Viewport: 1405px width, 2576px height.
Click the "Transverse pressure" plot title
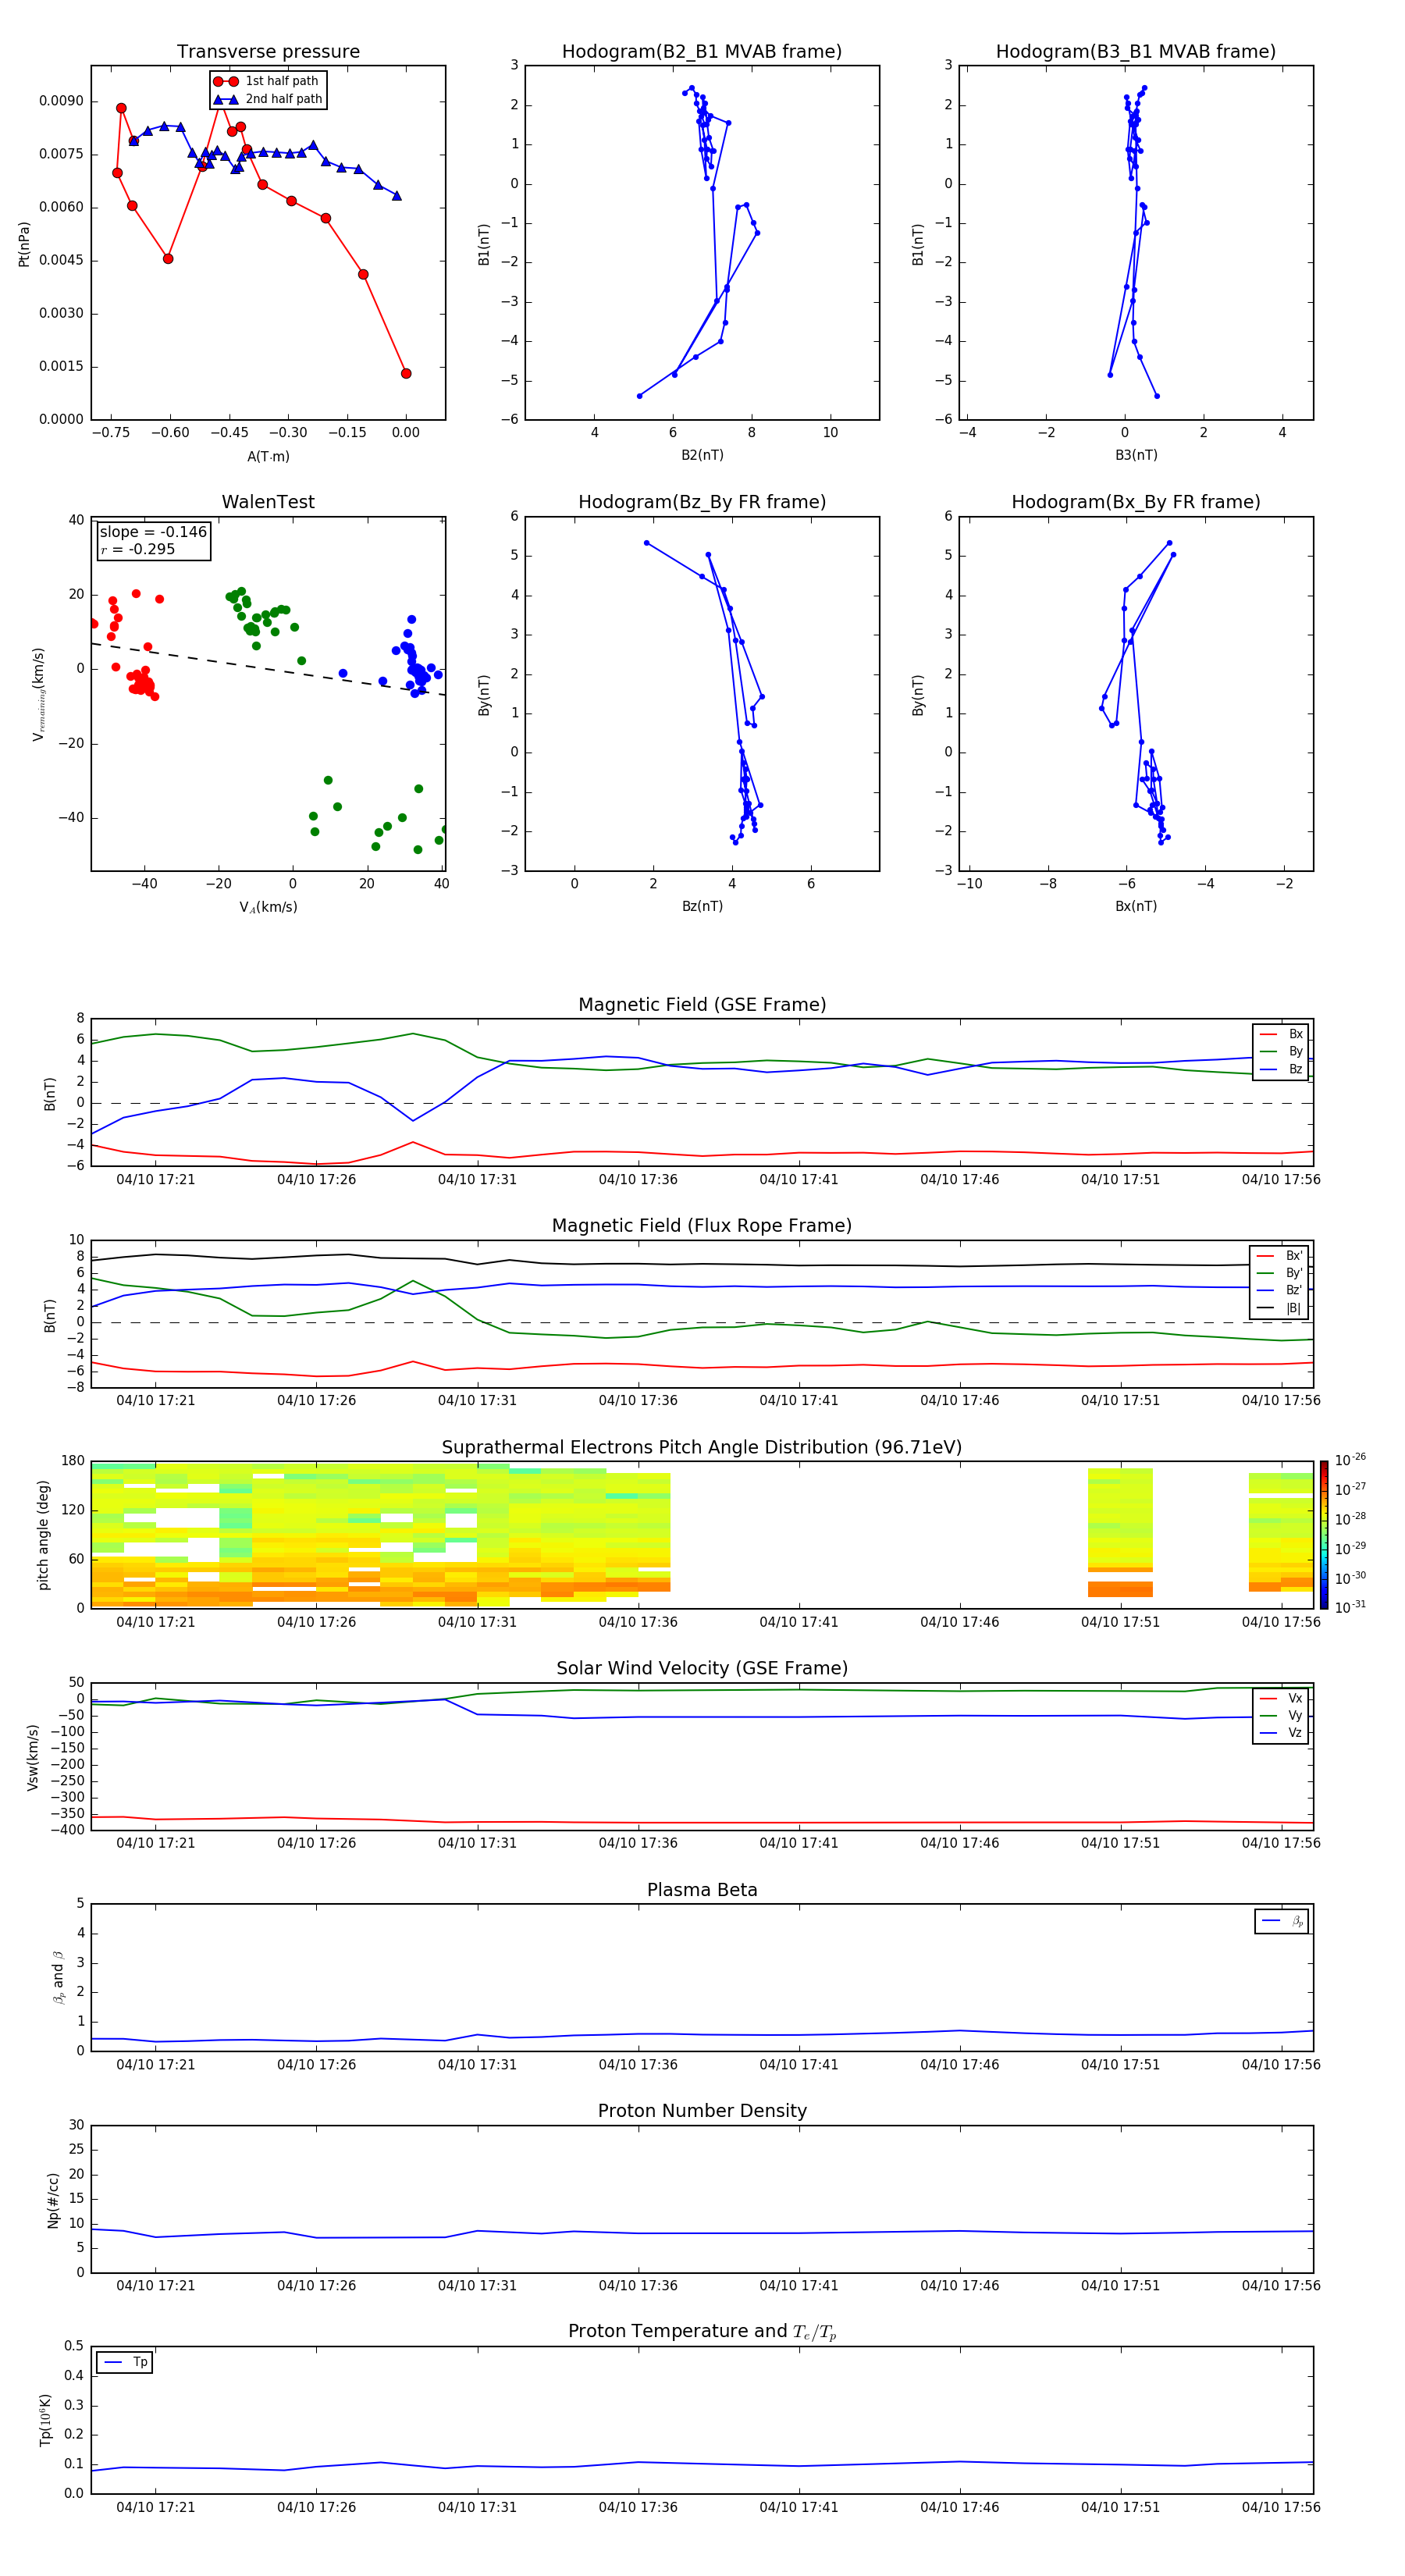click(x=268, y=52)
